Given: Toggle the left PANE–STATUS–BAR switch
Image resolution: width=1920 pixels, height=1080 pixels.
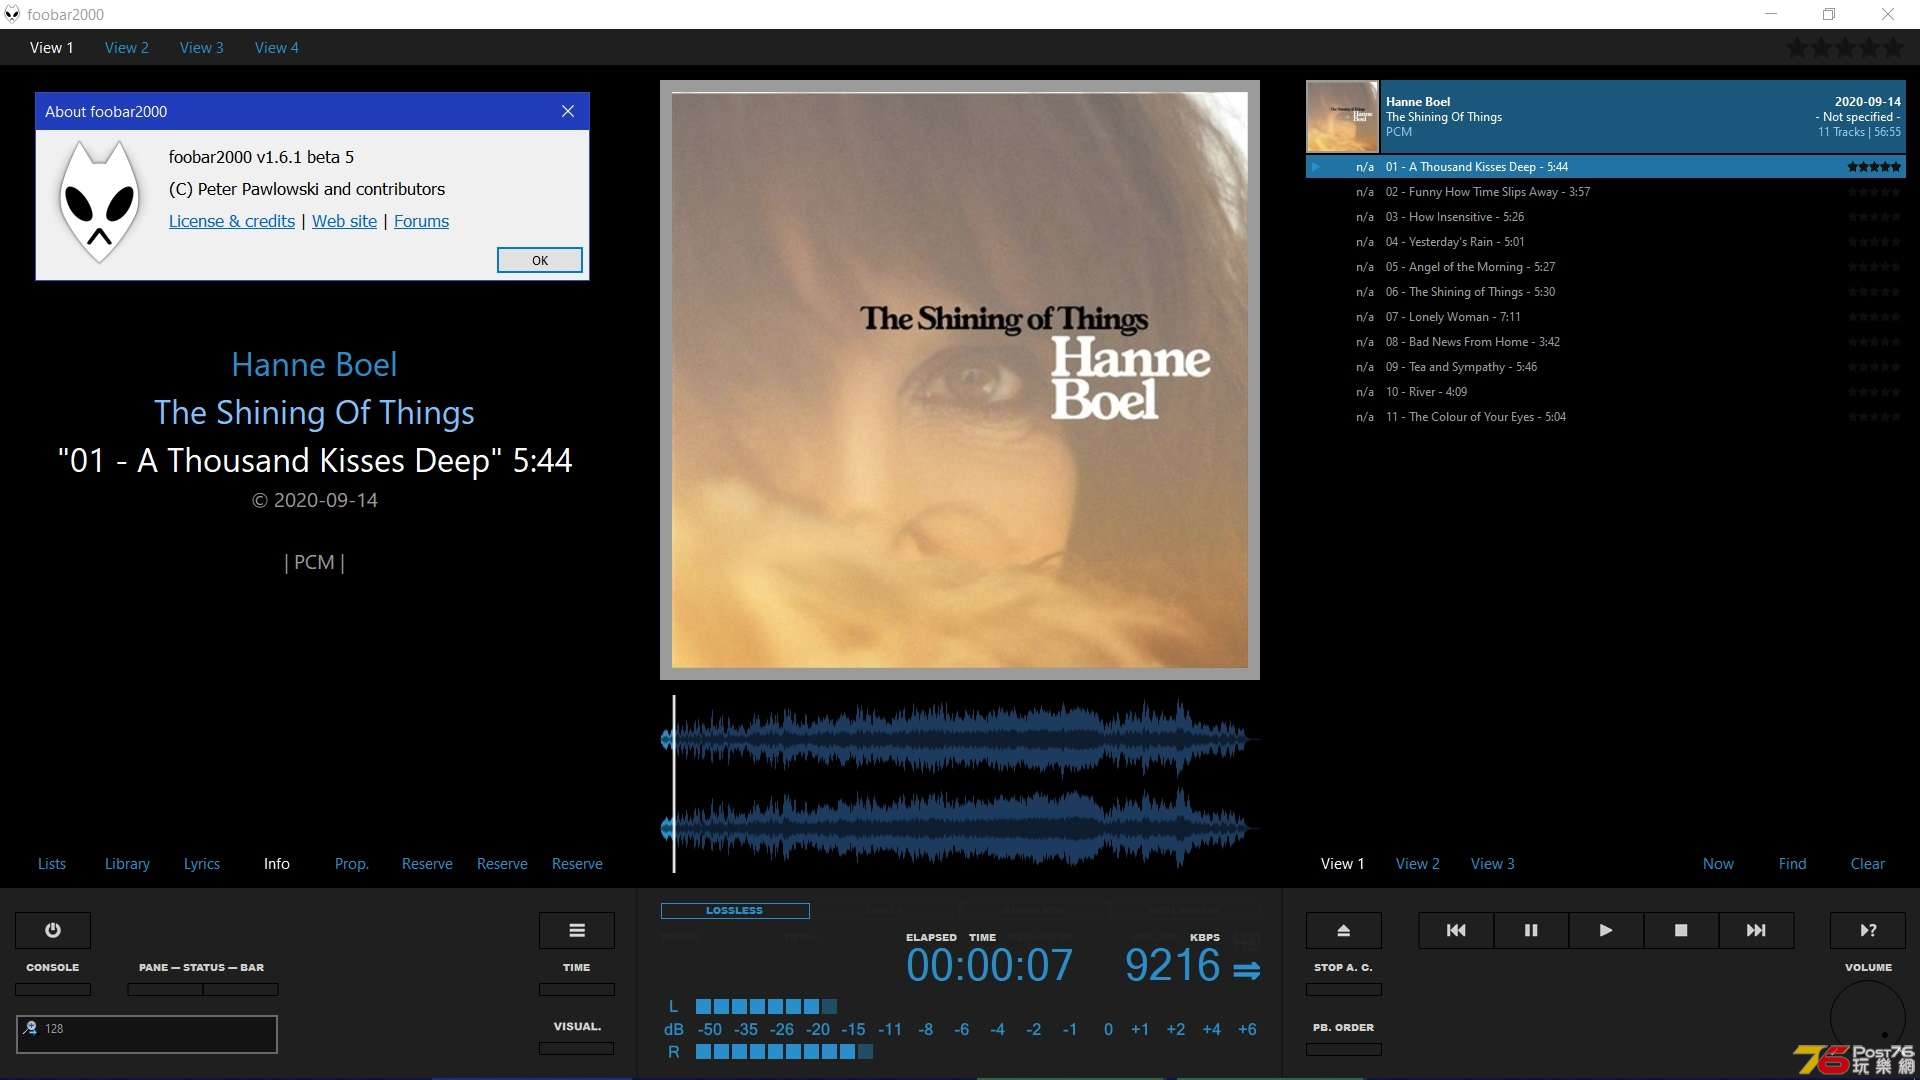Looking at the screenshot, I should pyautogui.click(x=165, y=989).
